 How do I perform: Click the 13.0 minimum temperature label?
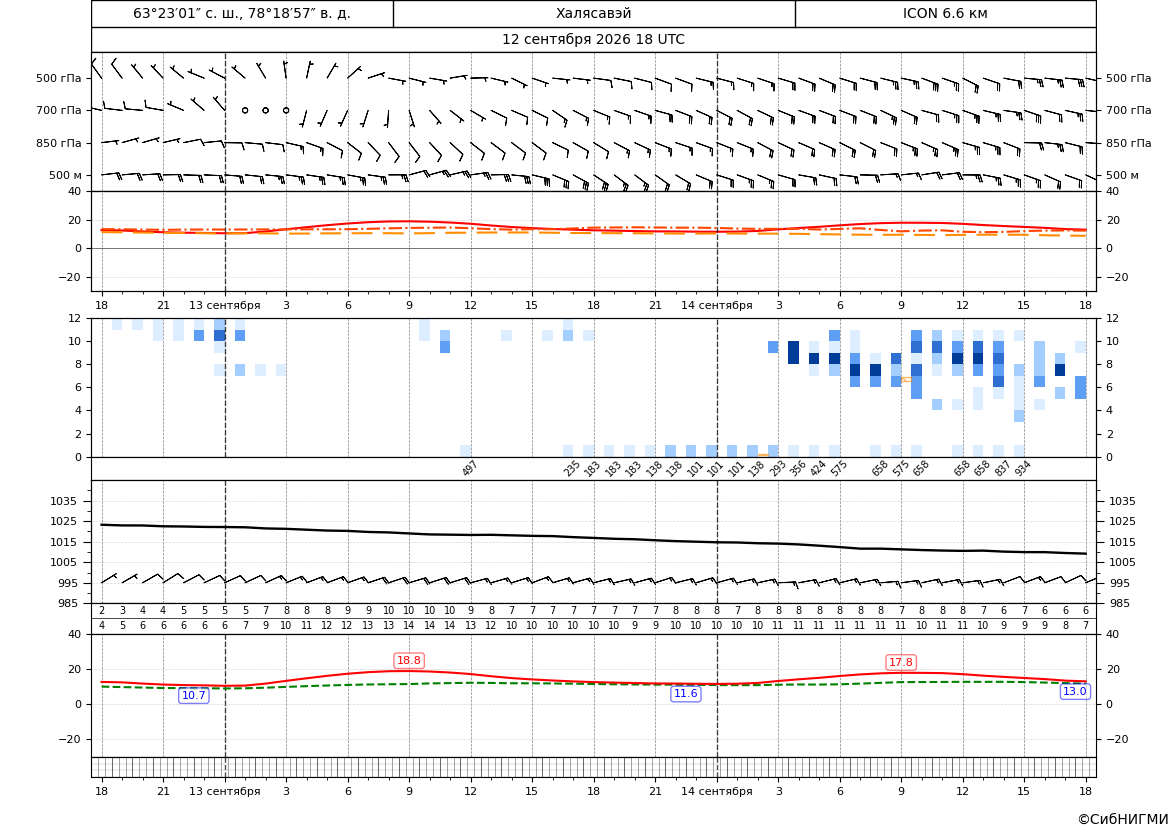pyautogui.click(x=1074, y=691)
